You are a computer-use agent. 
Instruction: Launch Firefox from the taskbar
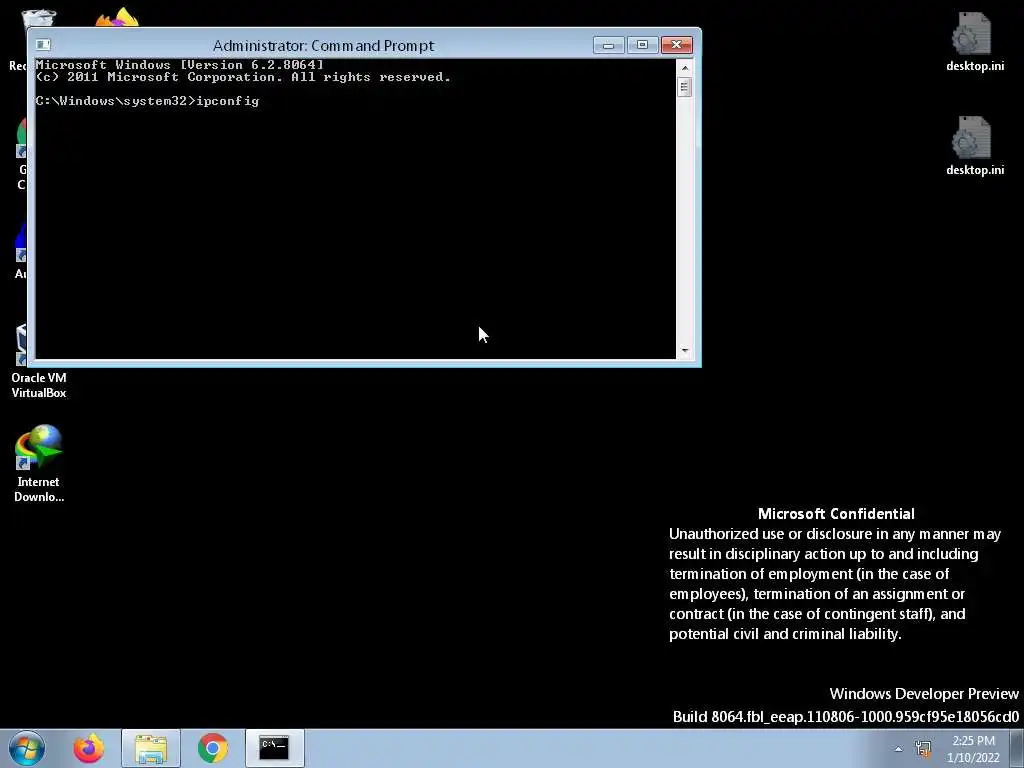coord(89,748)
